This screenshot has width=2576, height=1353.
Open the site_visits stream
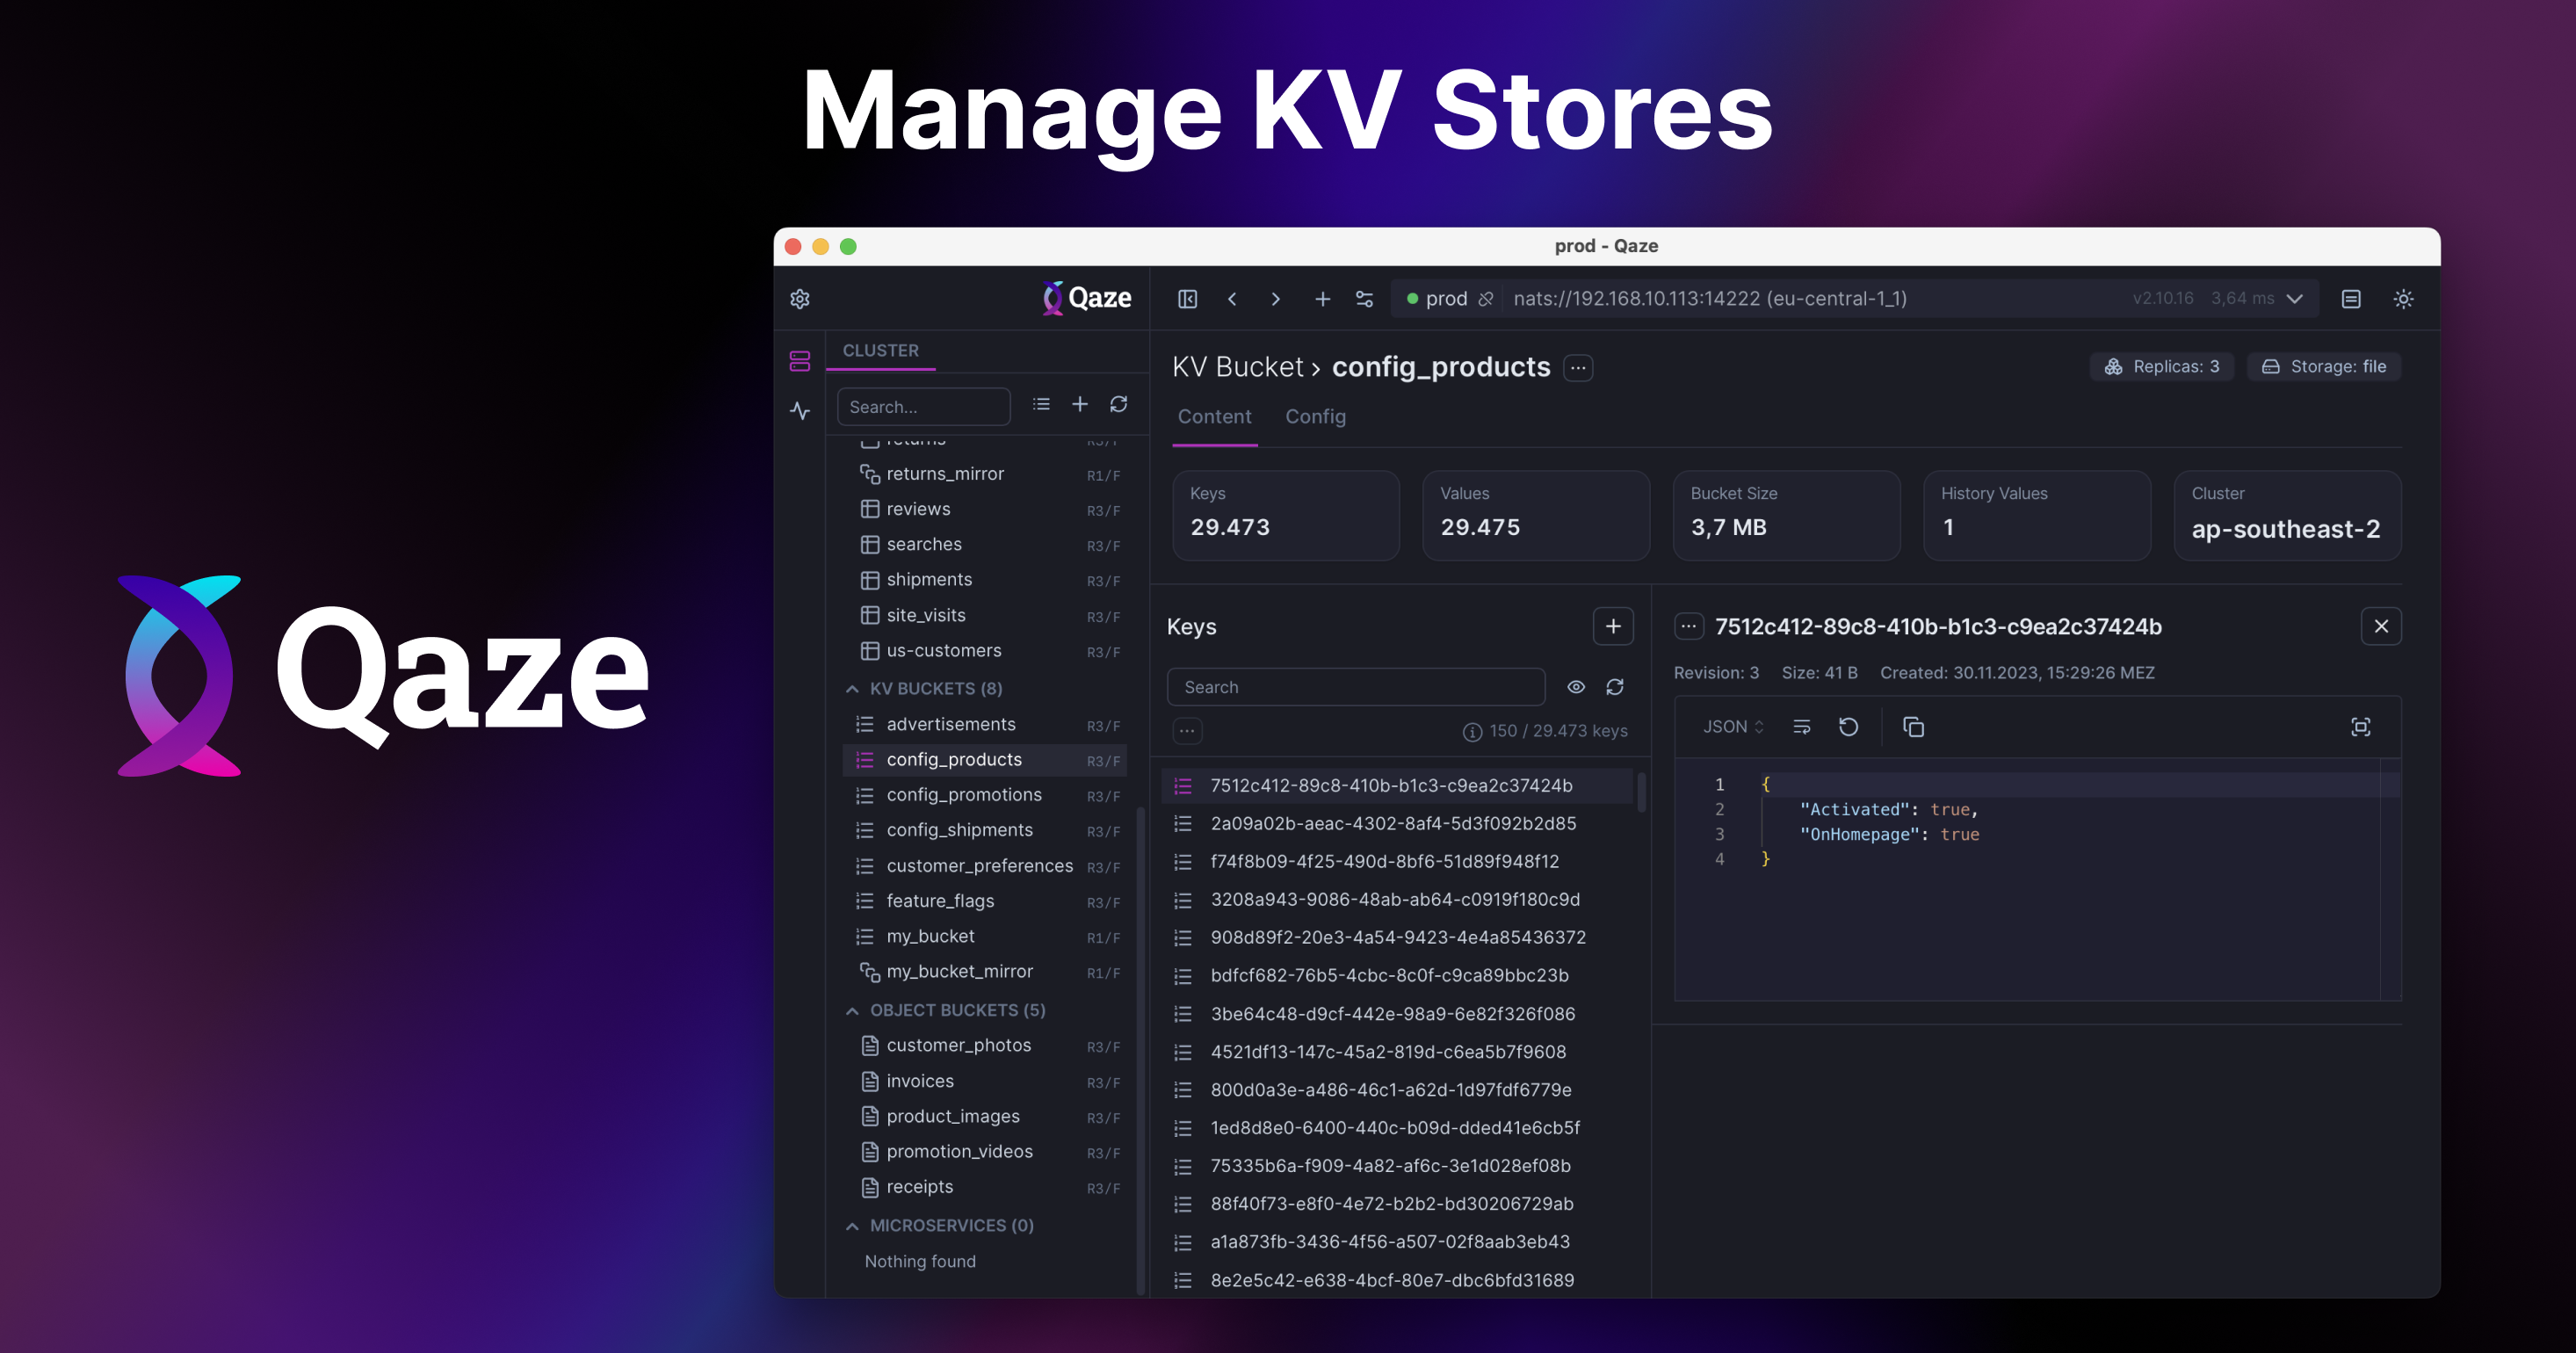[x=985, y=615]
